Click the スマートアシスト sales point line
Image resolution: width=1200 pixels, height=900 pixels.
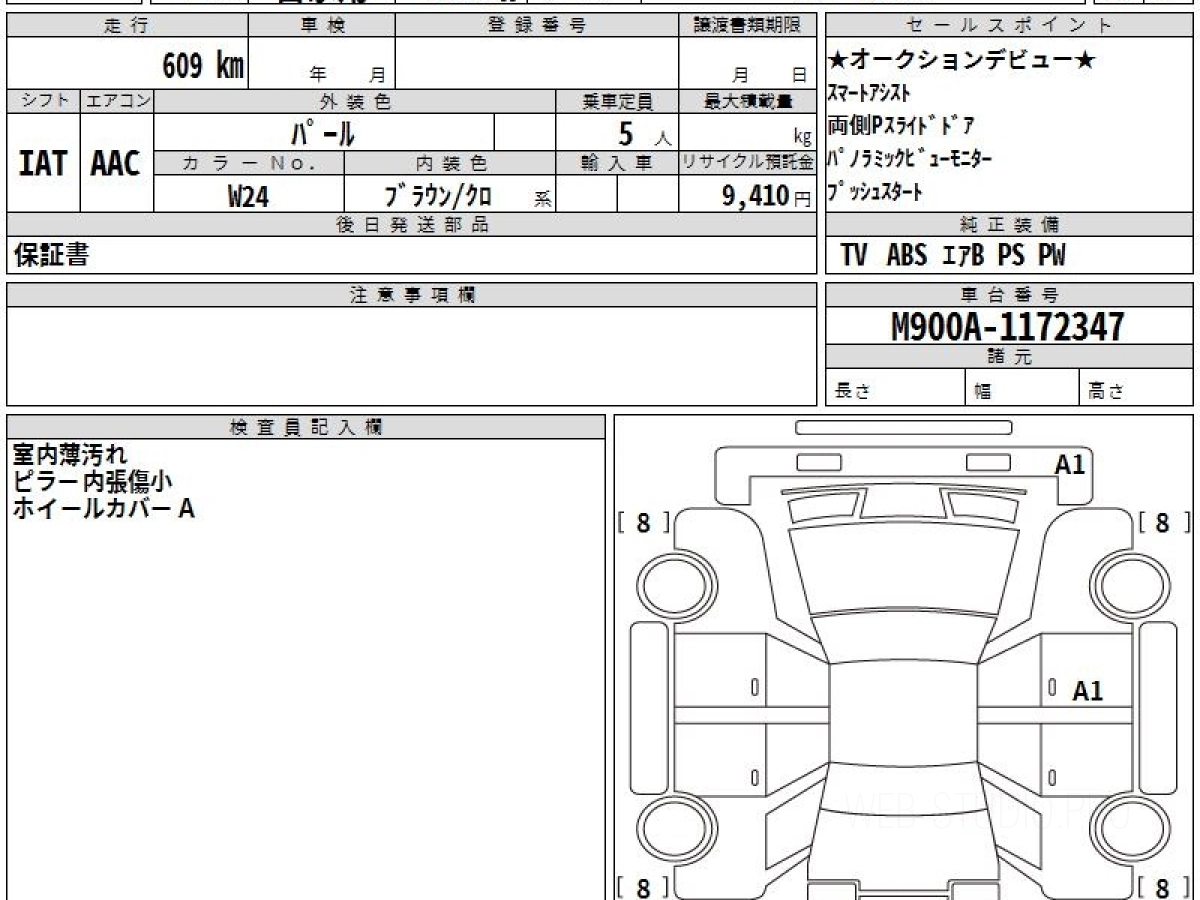(x=869, y=94)
